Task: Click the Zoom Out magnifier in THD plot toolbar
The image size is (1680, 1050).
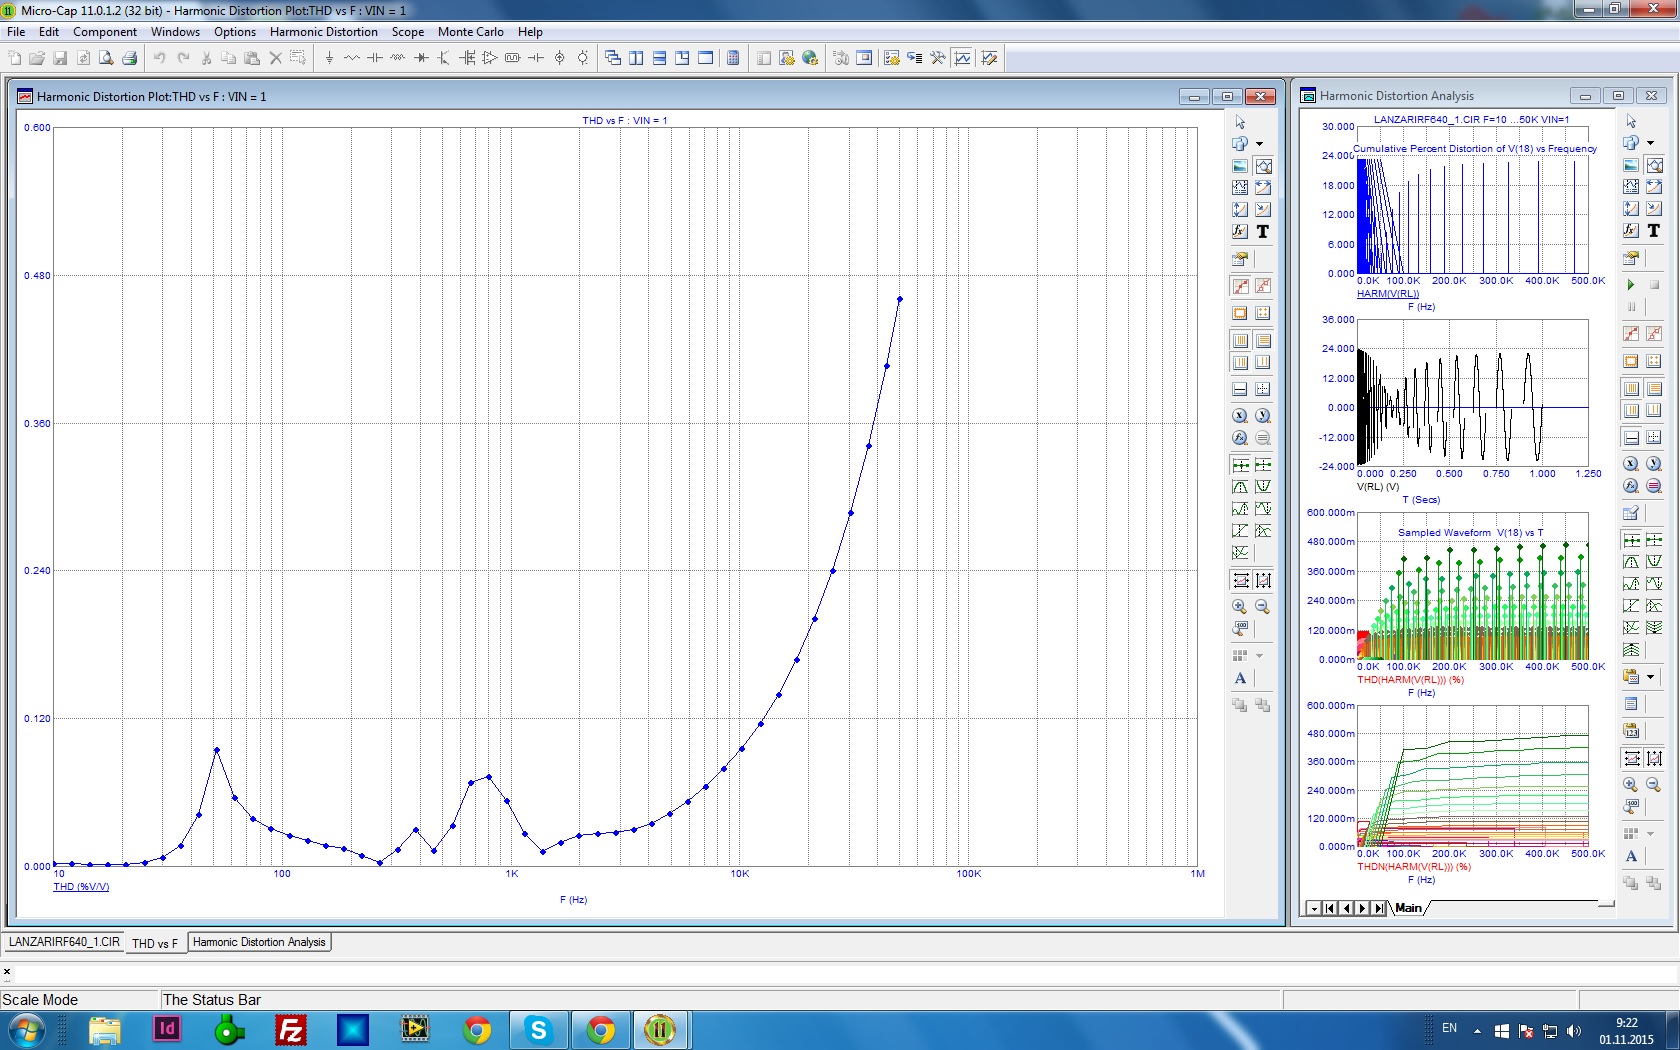Action: tap(1263, 607)
